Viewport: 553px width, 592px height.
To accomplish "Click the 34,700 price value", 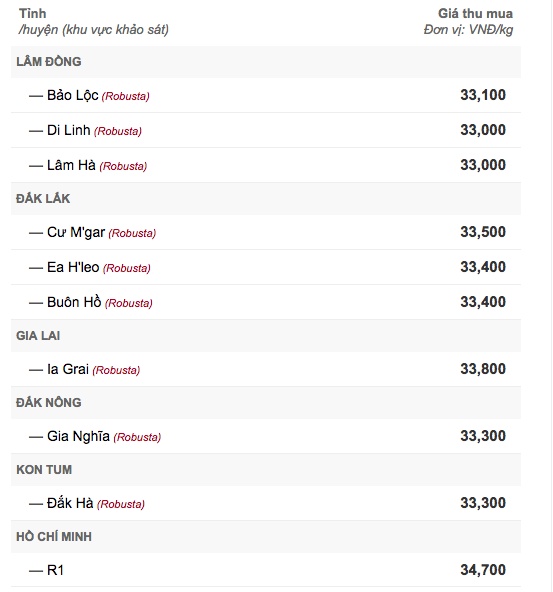I will 483,570.
